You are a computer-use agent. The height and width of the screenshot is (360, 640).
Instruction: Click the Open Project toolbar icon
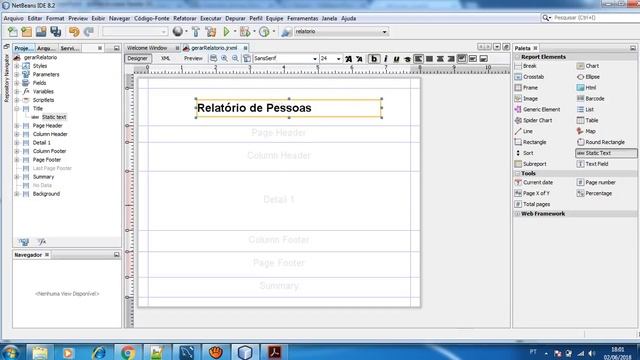coord(41,32)
